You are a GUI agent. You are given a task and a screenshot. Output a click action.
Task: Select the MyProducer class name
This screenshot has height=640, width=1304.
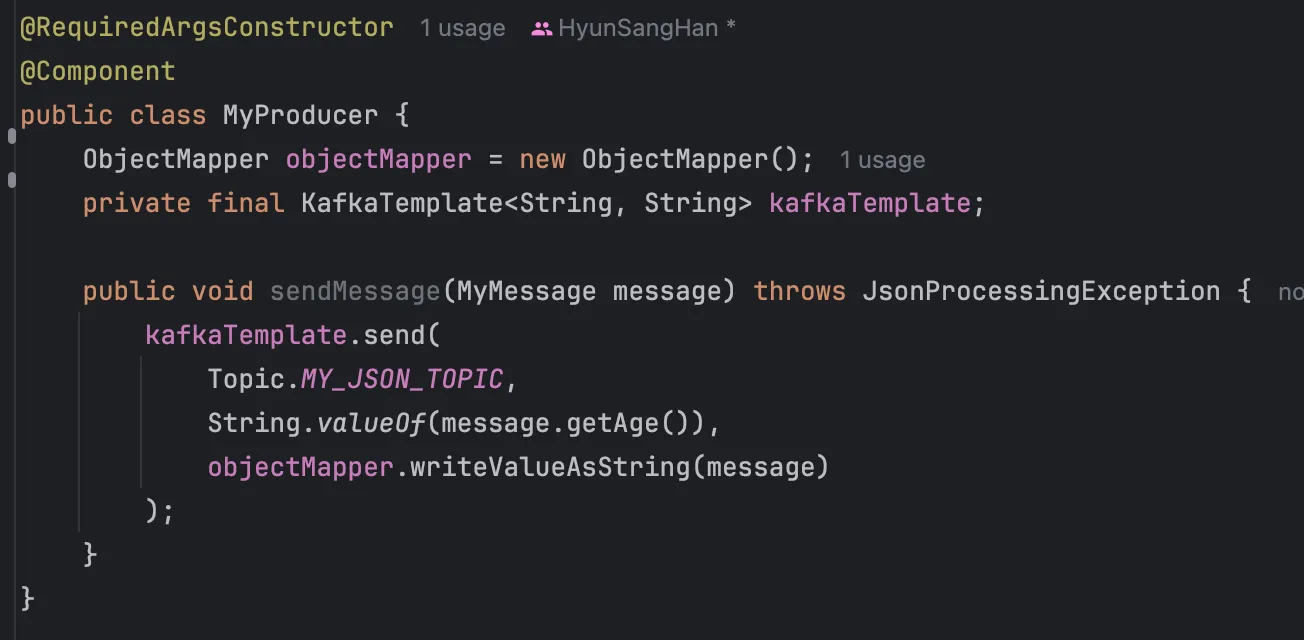tap(300, 115)
